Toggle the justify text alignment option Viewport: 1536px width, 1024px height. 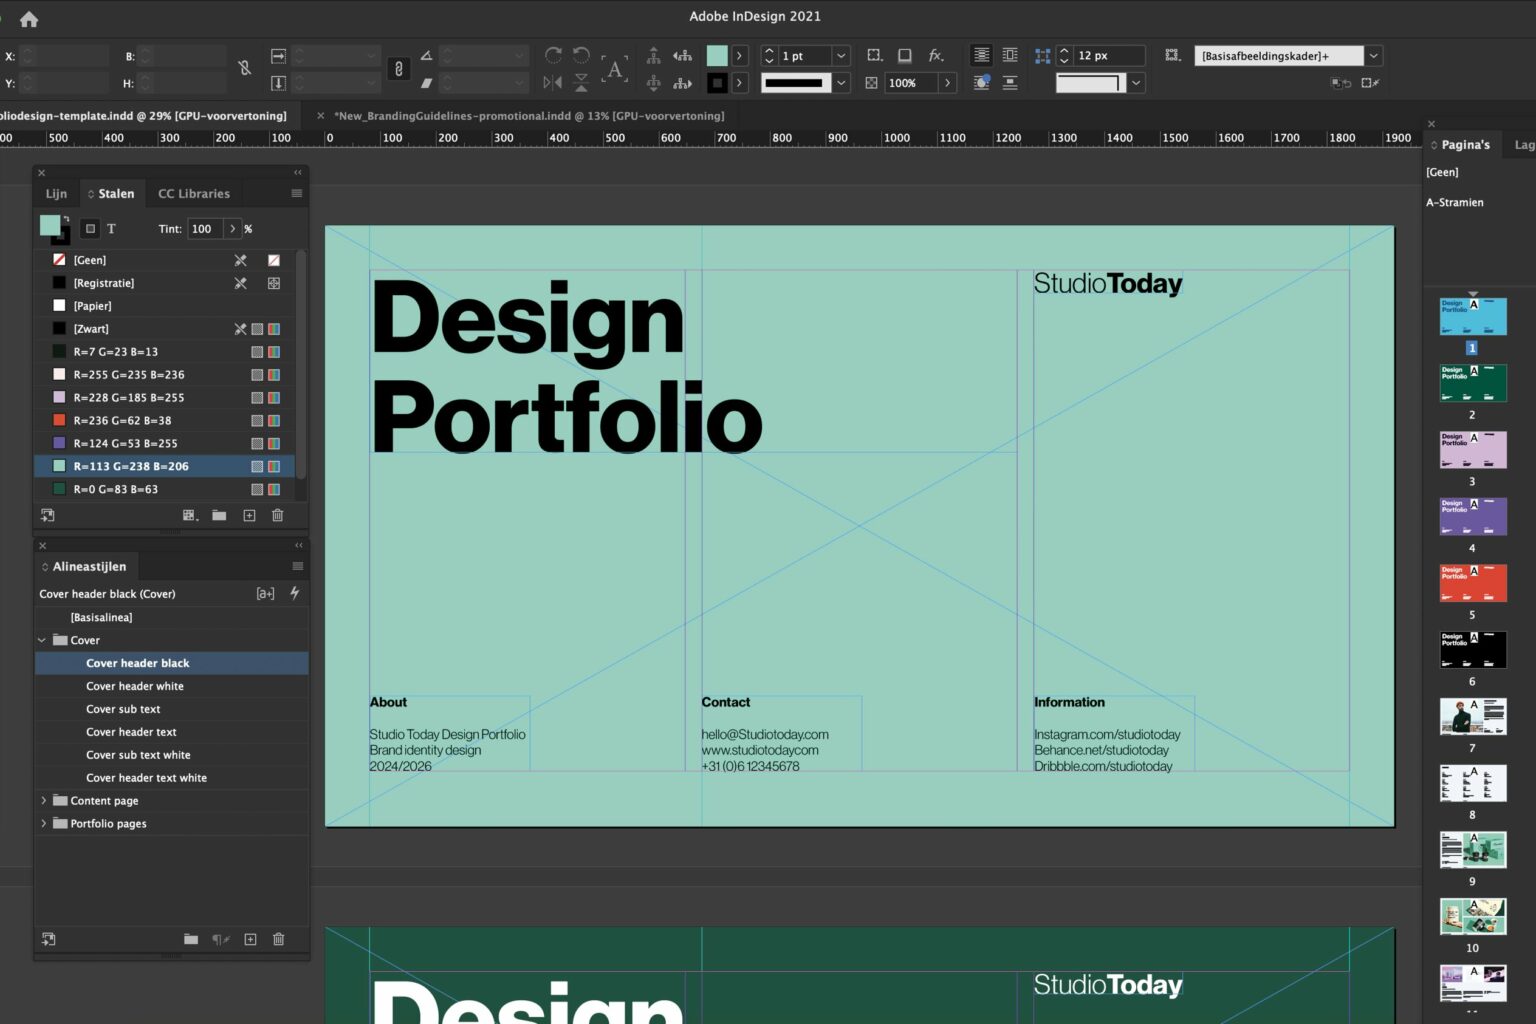pyautogui.click(x=980, y=55)
